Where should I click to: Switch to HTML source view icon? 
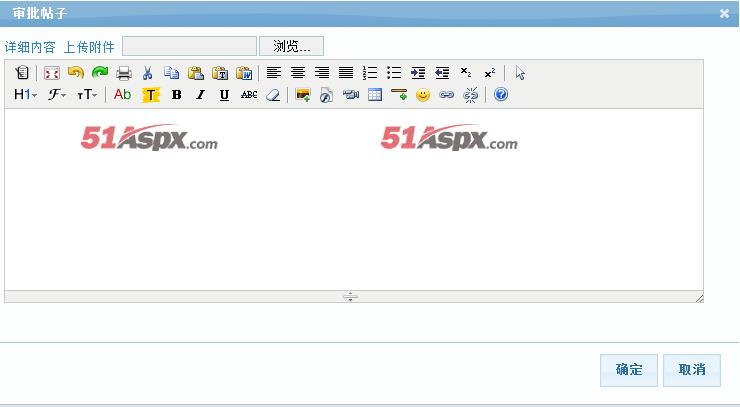[x=22, y=73]
